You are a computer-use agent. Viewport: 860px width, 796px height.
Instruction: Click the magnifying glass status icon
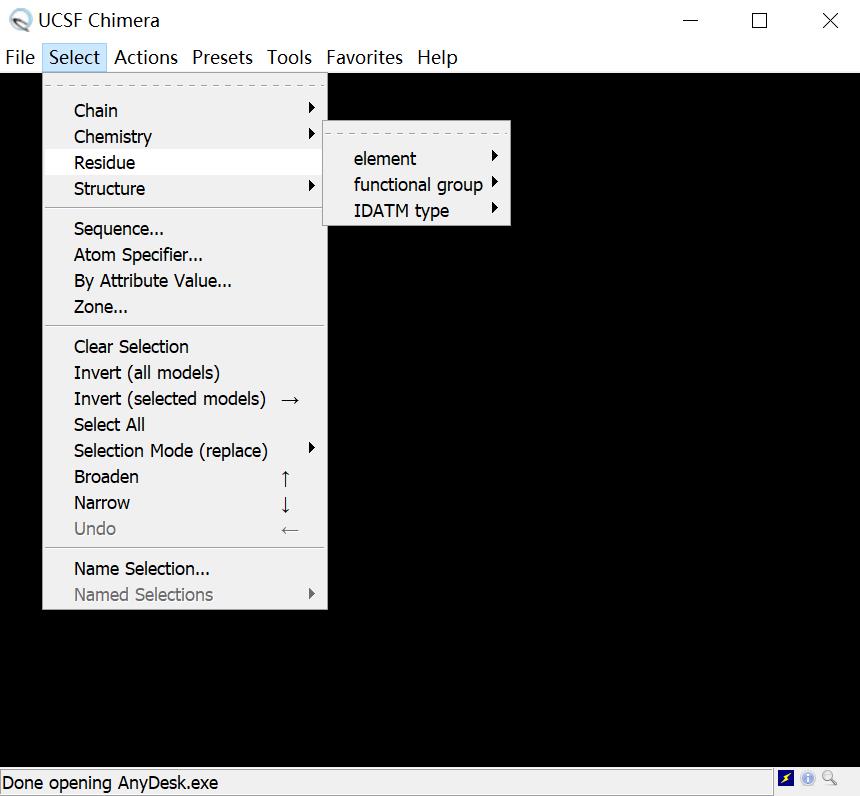[829, 777]
